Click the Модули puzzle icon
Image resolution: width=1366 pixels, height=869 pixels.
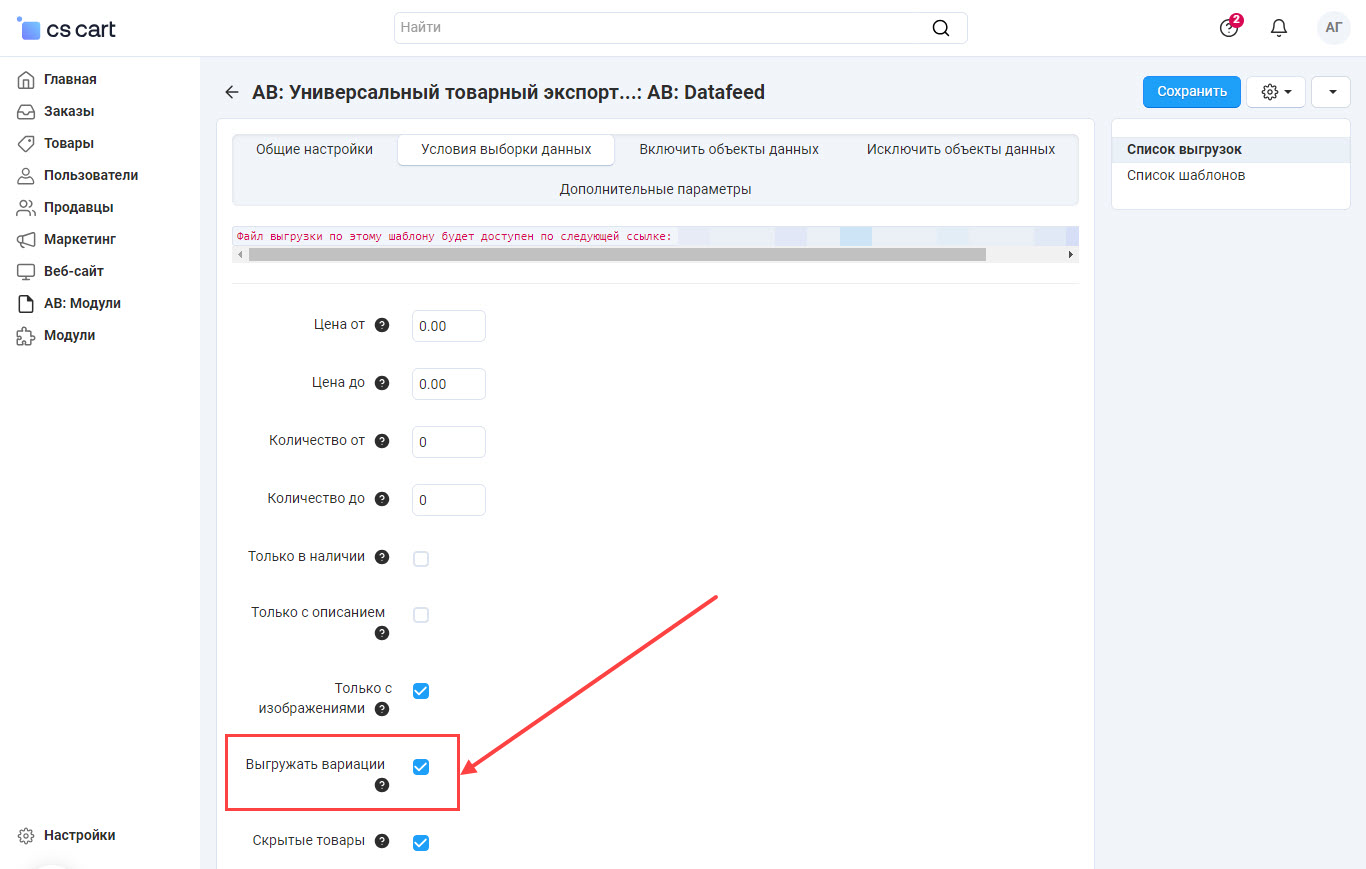point(26,335)
